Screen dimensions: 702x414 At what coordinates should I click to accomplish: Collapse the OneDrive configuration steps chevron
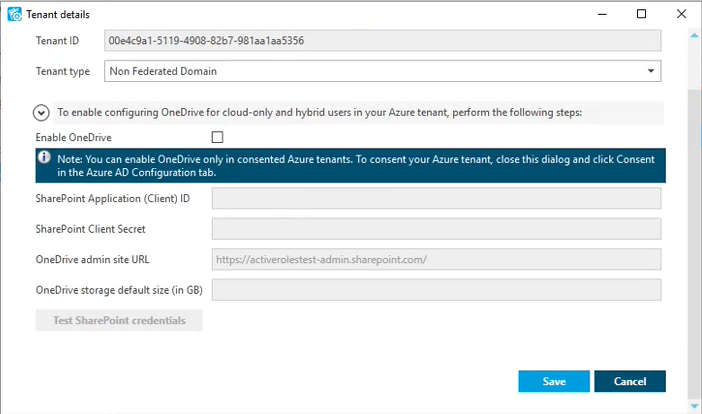tap(41, 113)
